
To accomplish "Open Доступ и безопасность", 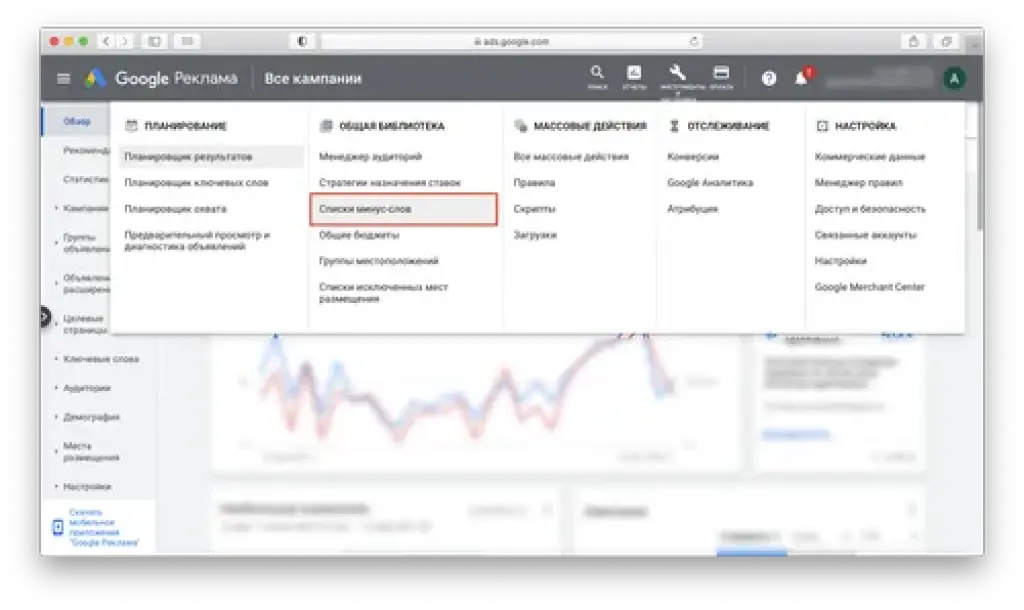I will pyautogui.click(x=870, y=209).
